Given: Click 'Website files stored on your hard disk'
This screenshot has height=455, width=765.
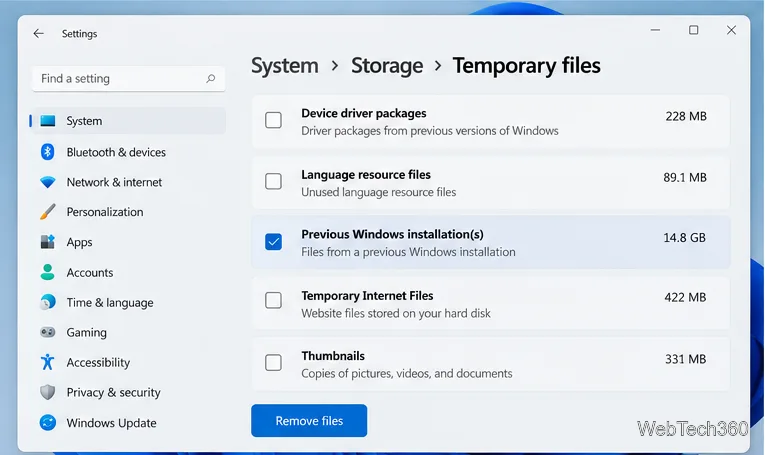Looking at the screenshot, I should pos(396,313).
